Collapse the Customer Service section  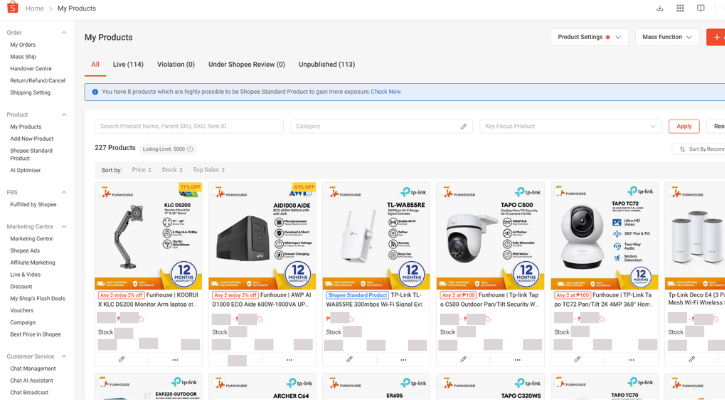pos(64,356)
